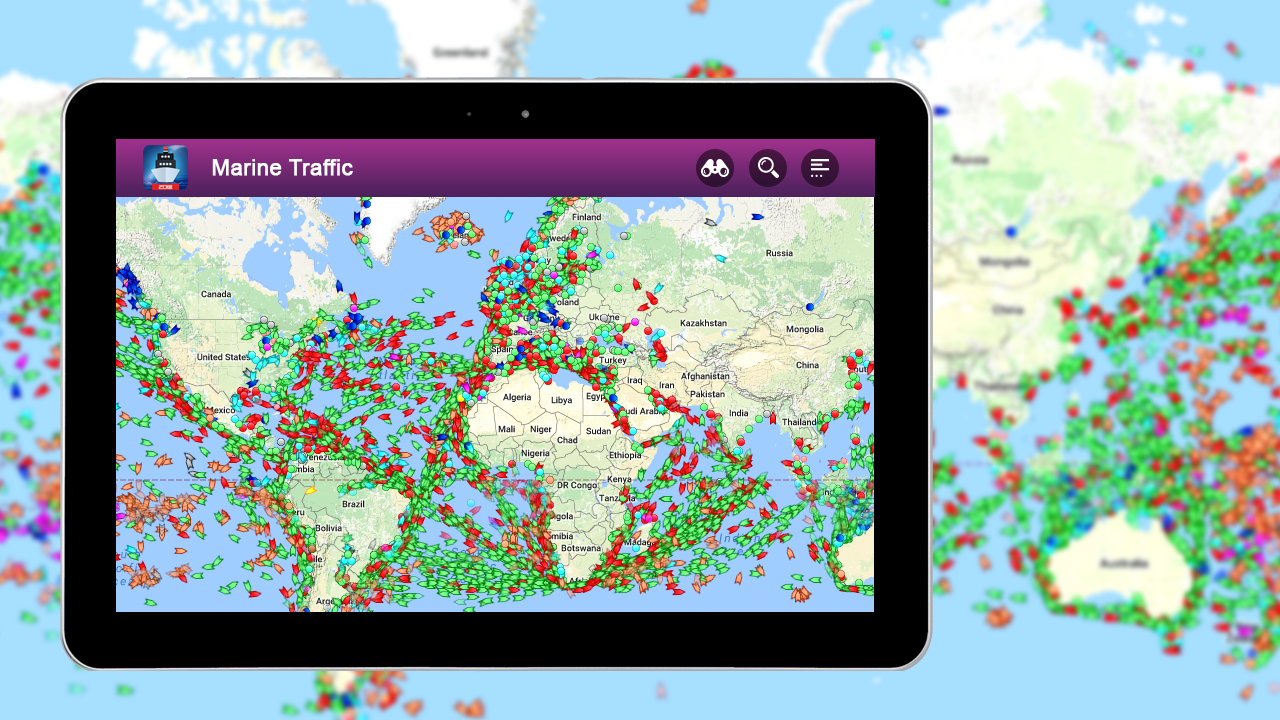
Task: Tap the Marine Traffic ship app logo
Action: click(x=165, y=168)
